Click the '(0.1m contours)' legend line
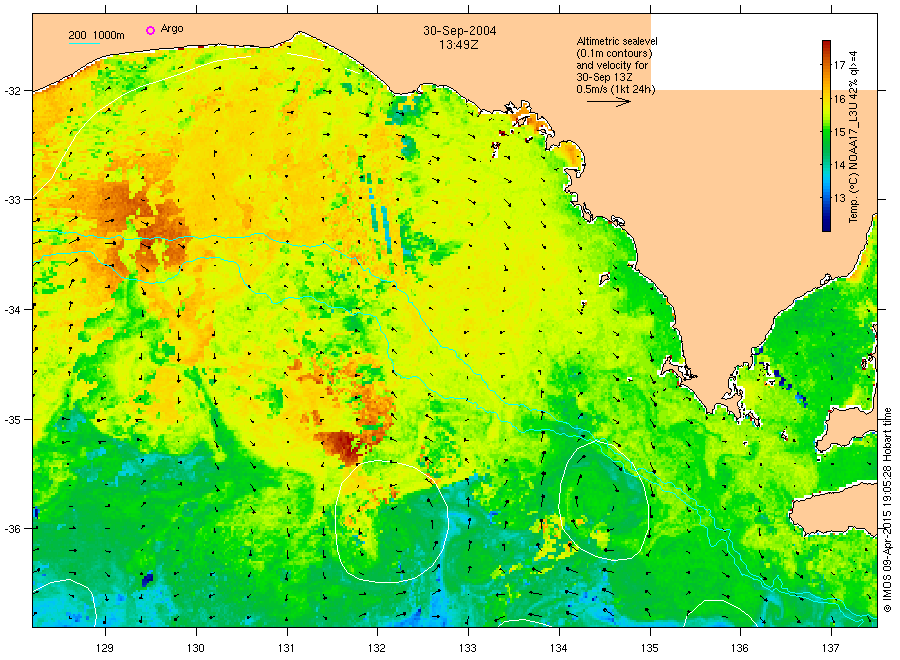 coord(614,53)
